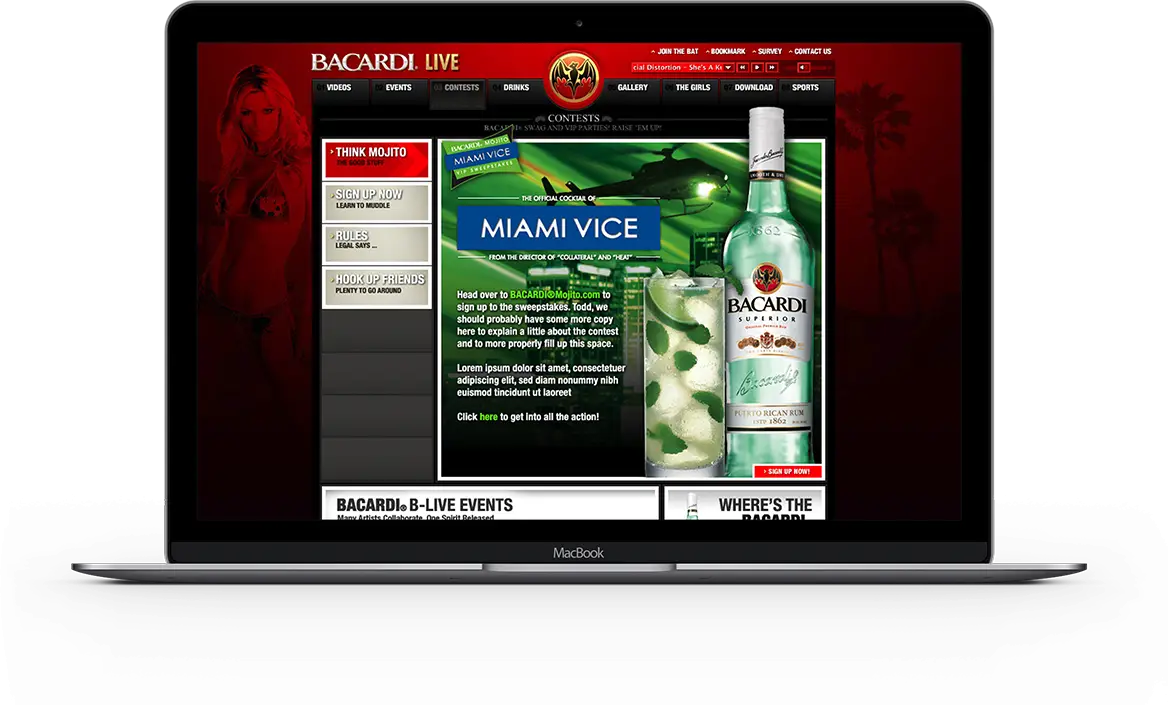Open the Download section
The width and height of the screenshot is (1168, 705).
click(753, 88)
